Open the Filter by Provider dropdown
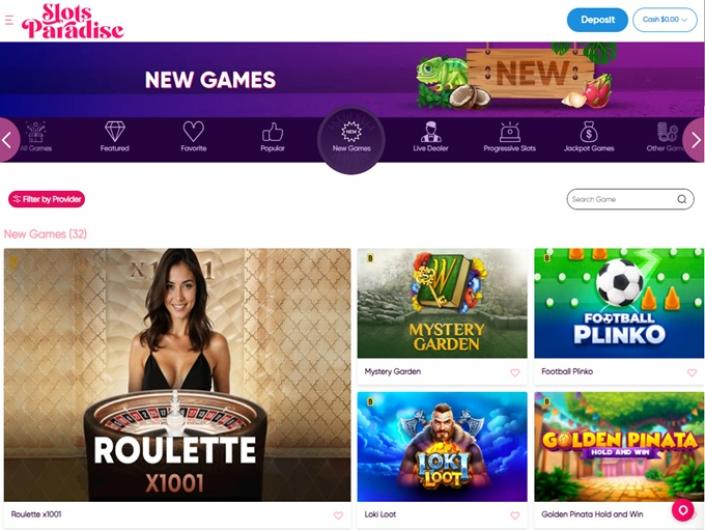The image size is (705, 530). tap(46, 199)
